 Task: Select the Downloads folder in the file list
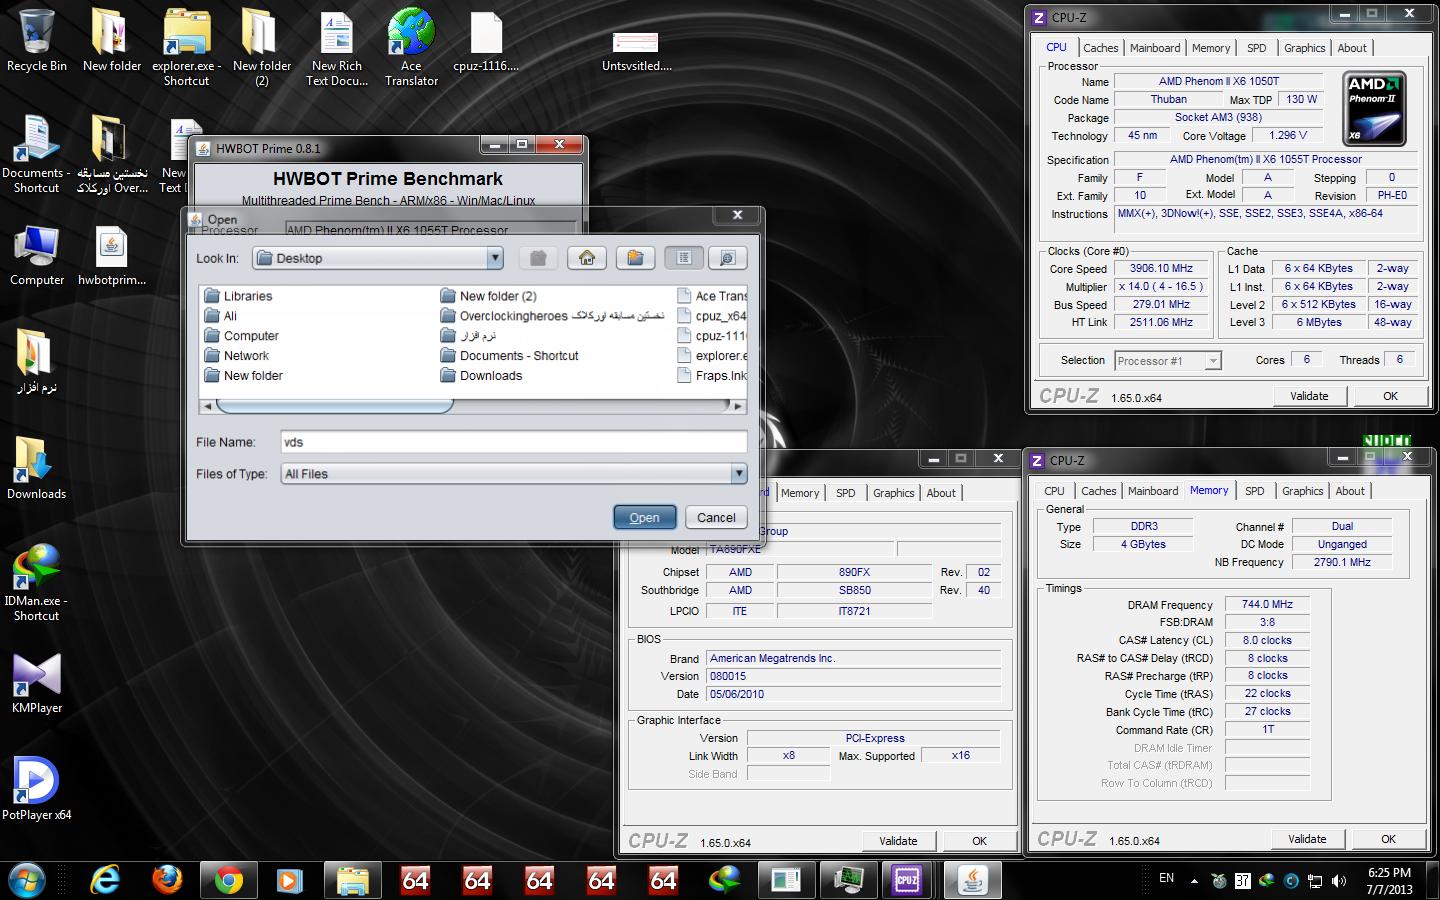pyautogui.click(x=481, y=376)
